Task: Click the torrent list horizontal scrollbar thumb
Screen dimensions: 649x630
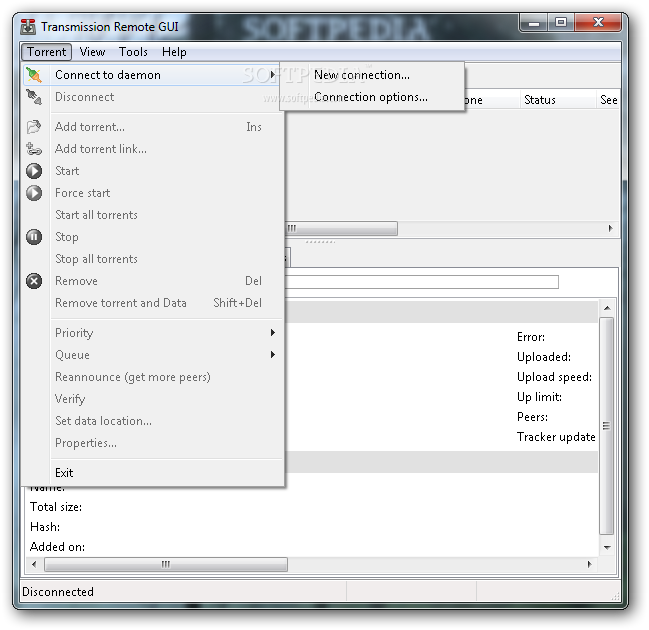Action: [341, 228]
